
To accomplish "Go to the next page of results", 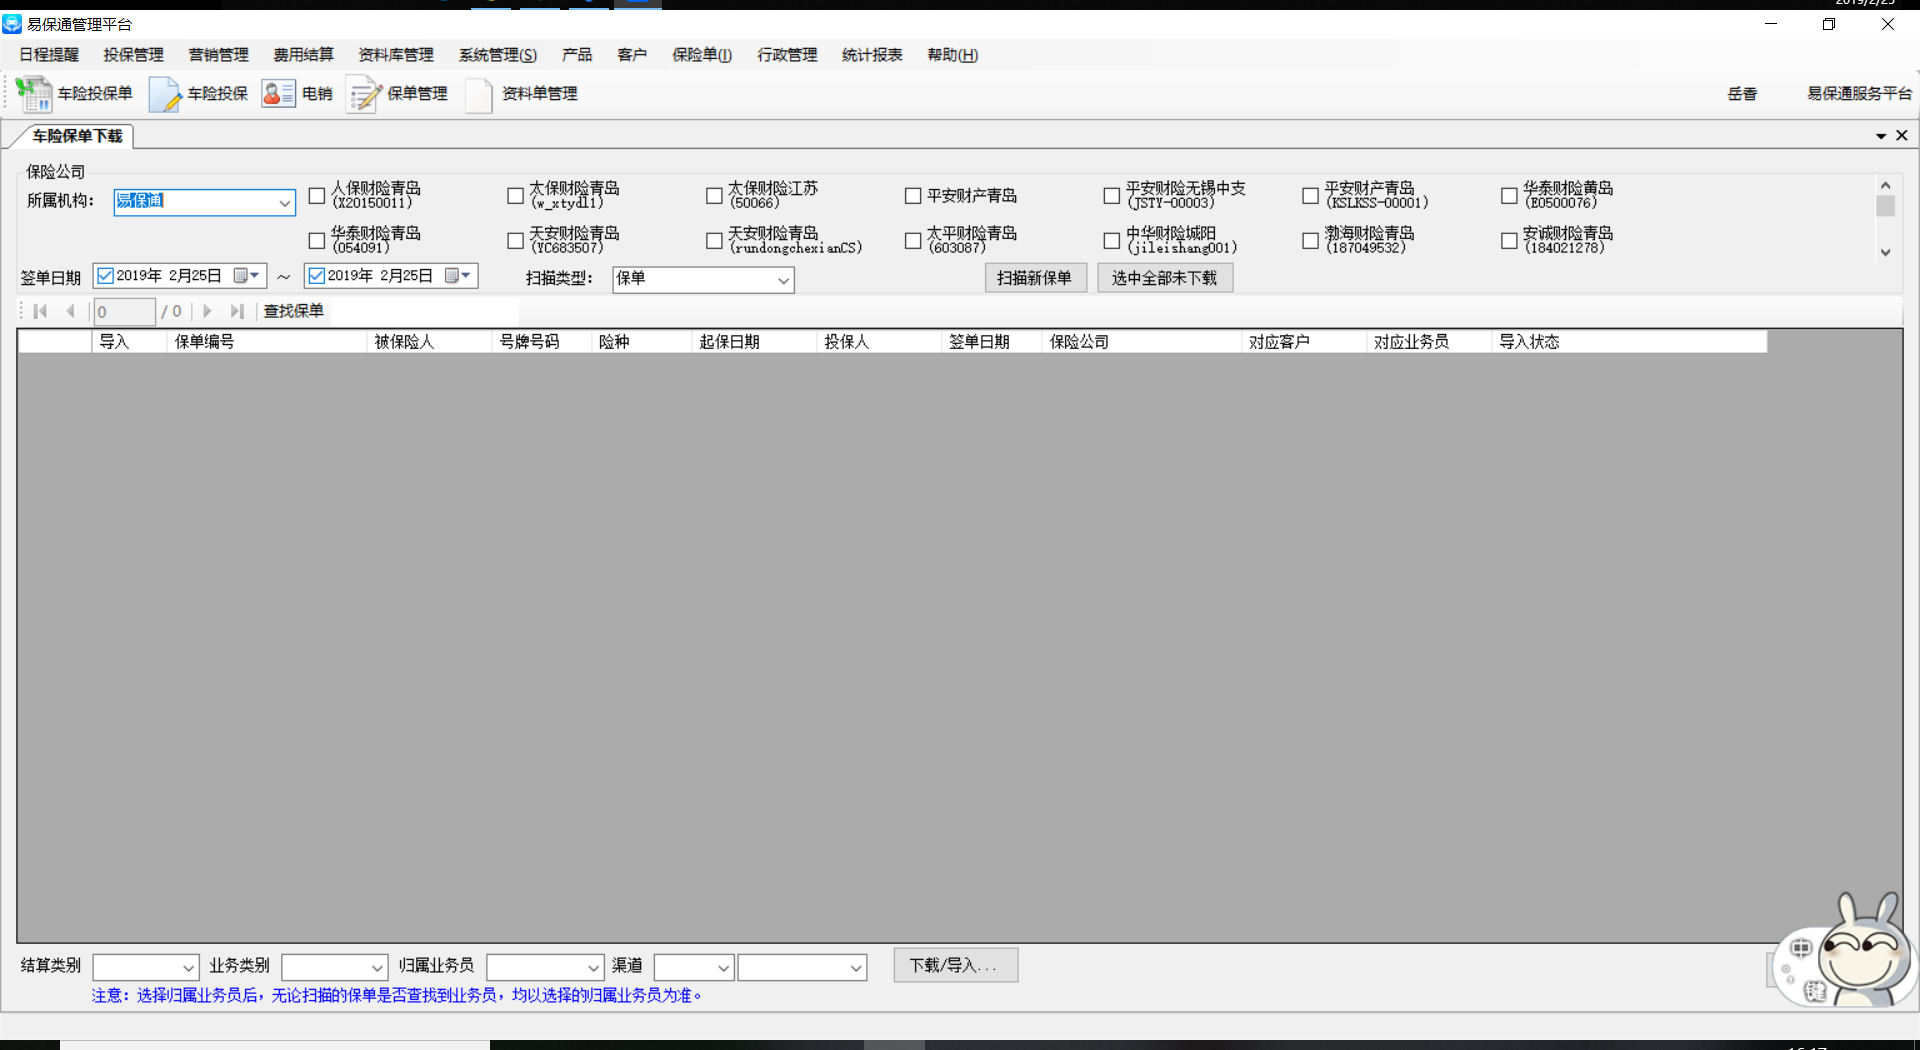I will pyautogui.click(x=207, y=311).
